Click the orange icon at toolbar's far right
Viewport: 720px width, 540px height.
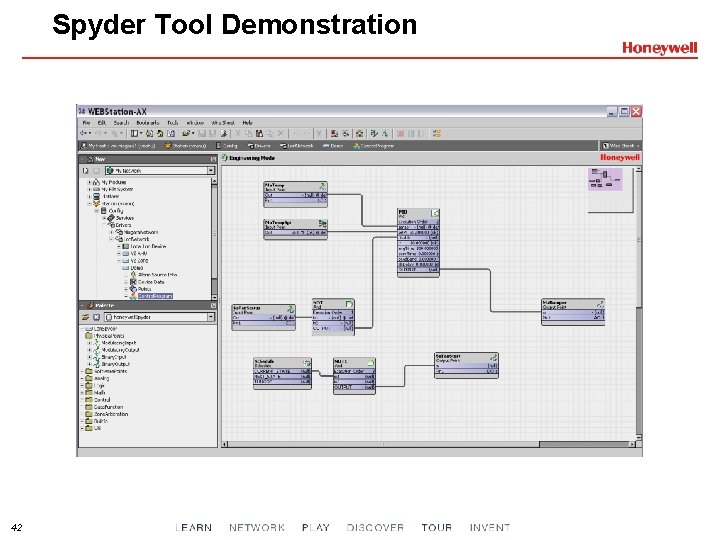click(x=437, y=134)
